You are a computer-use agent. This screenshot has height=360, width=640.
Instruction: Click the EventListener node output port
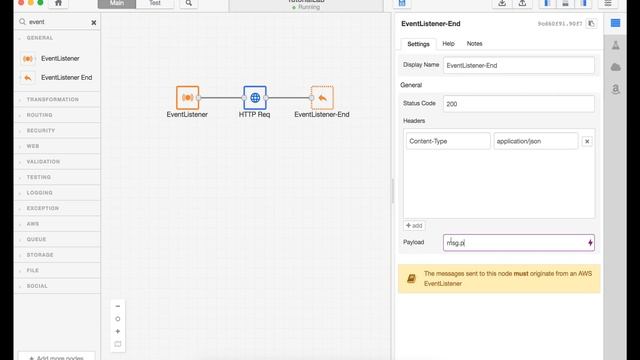[x=198, y=98]
